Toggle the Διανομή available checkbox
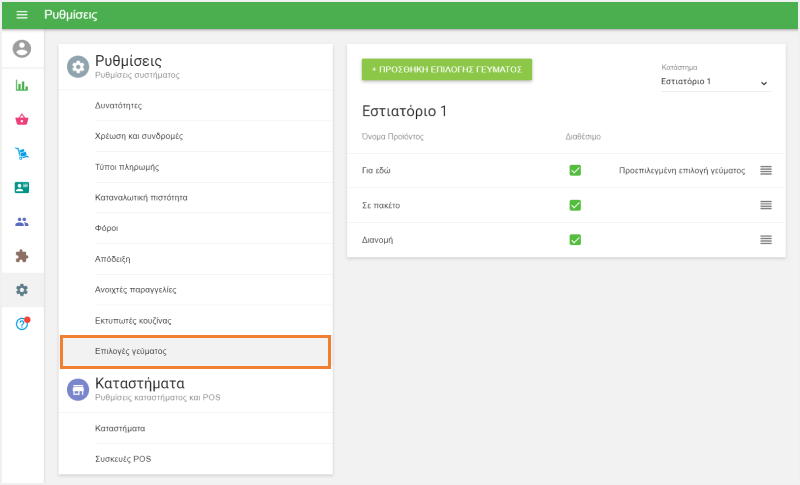The height and width of the screenshot is (485, 800). click(x=575, y=239)
